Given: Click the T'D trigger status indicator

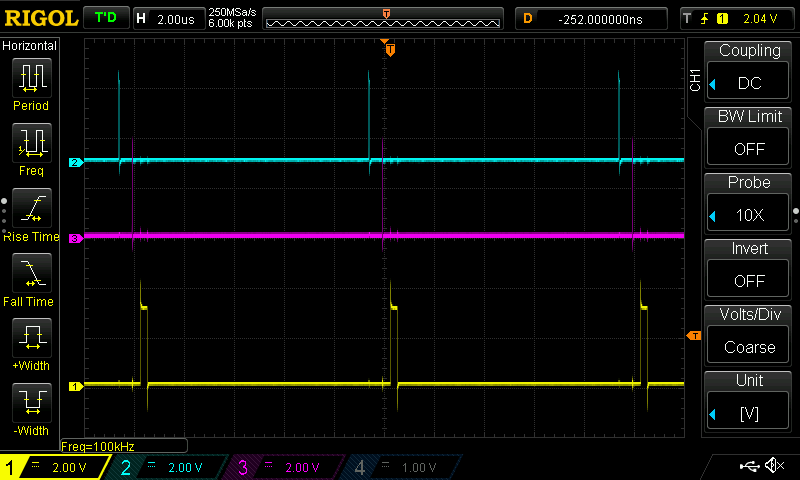Looking at the screenshot, I should pos(106,18).
